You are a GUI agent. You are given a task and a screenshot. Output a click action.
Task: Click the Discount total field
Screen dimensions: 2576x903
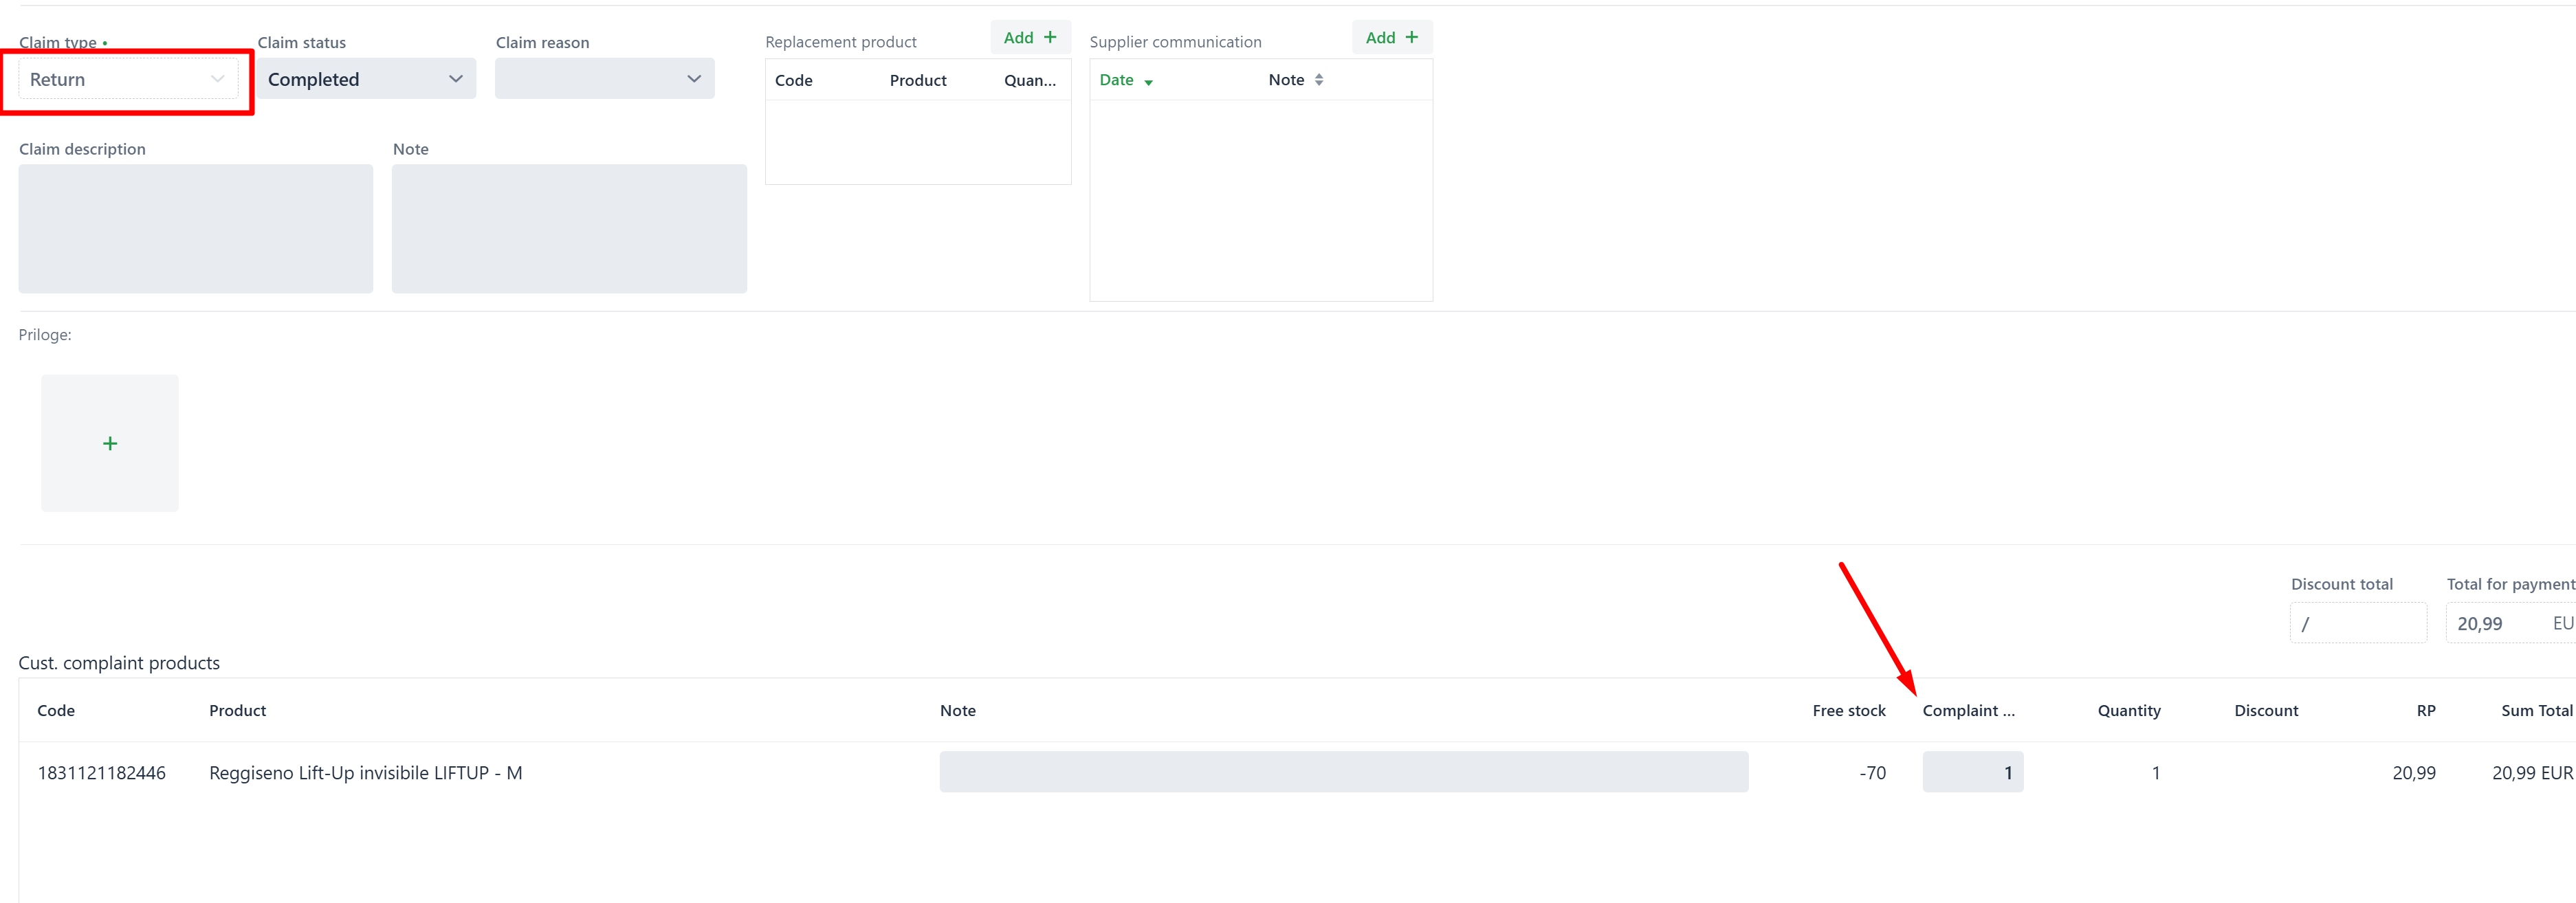pos(2357,623)
